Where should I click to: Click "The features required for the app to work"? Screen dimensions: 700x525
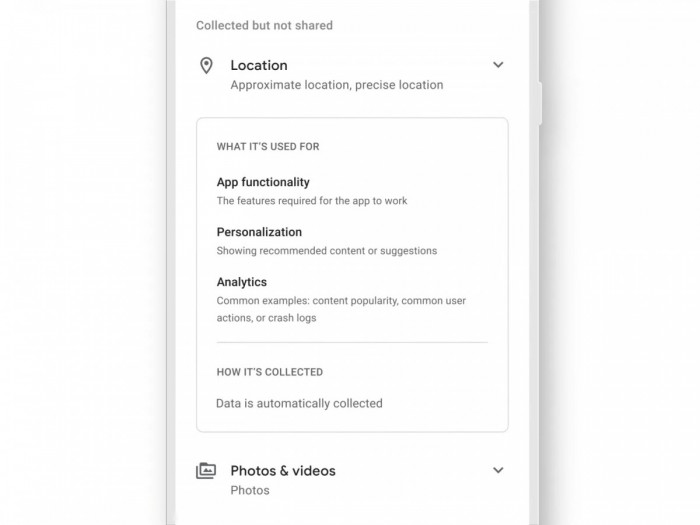click(312, 201)
